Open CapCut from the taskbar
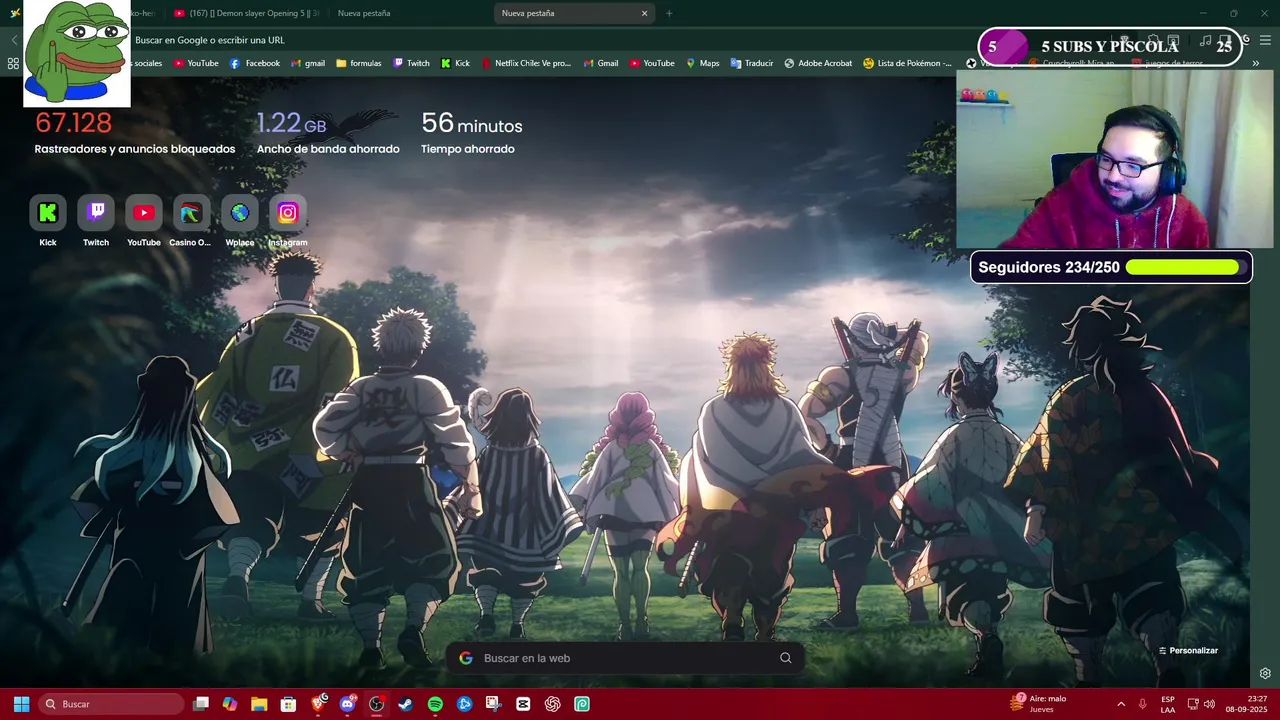The height and width of the screenshot is (720, 1280). [523, 704]
